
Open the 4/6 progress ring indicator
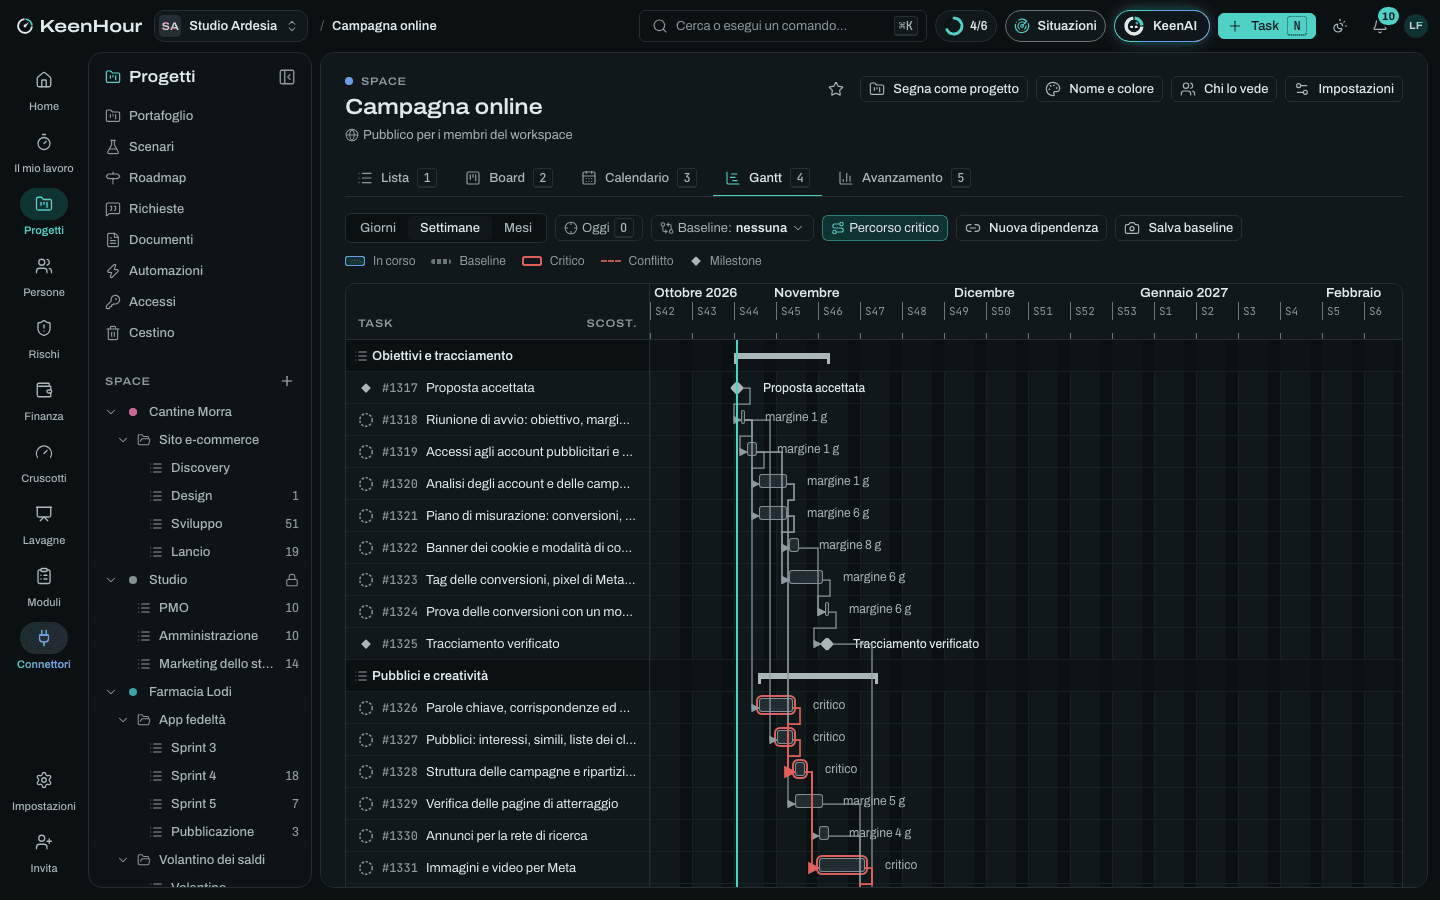[x=966, y=26]
